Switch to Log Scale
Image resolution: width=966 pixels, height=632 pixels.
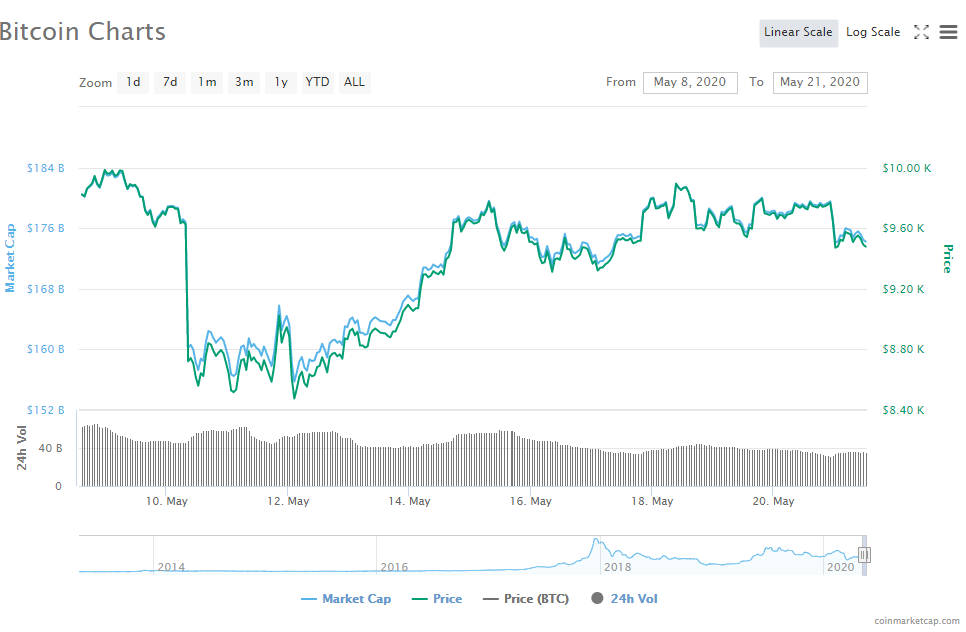coord(873,32)
